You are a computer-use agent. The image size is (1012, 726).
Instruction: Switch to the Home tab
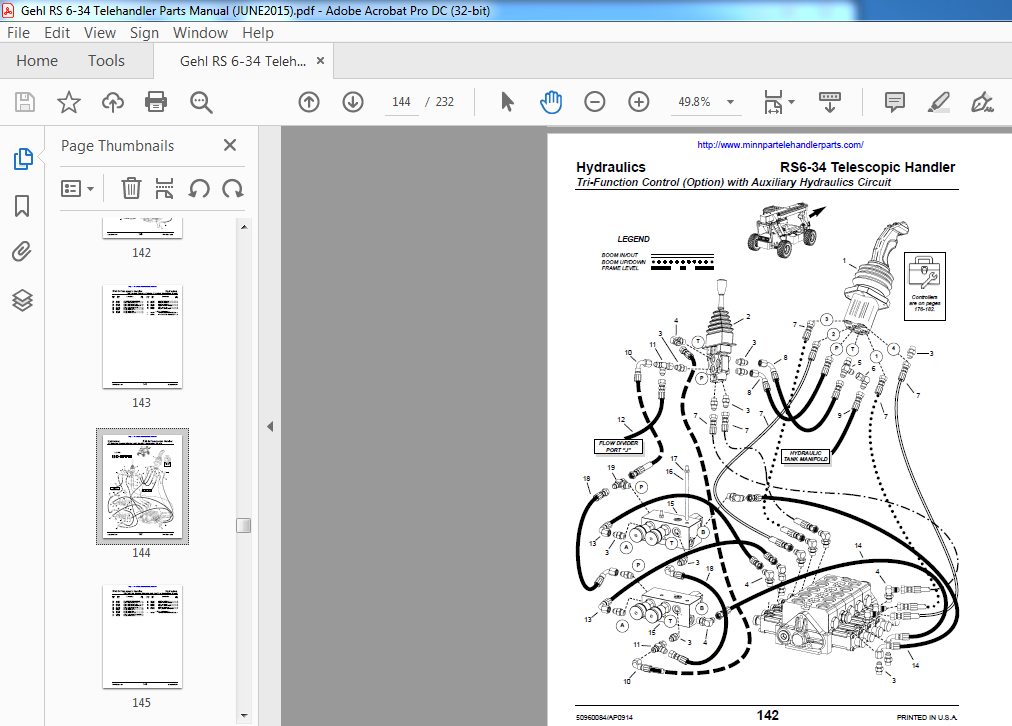[37, 61]
